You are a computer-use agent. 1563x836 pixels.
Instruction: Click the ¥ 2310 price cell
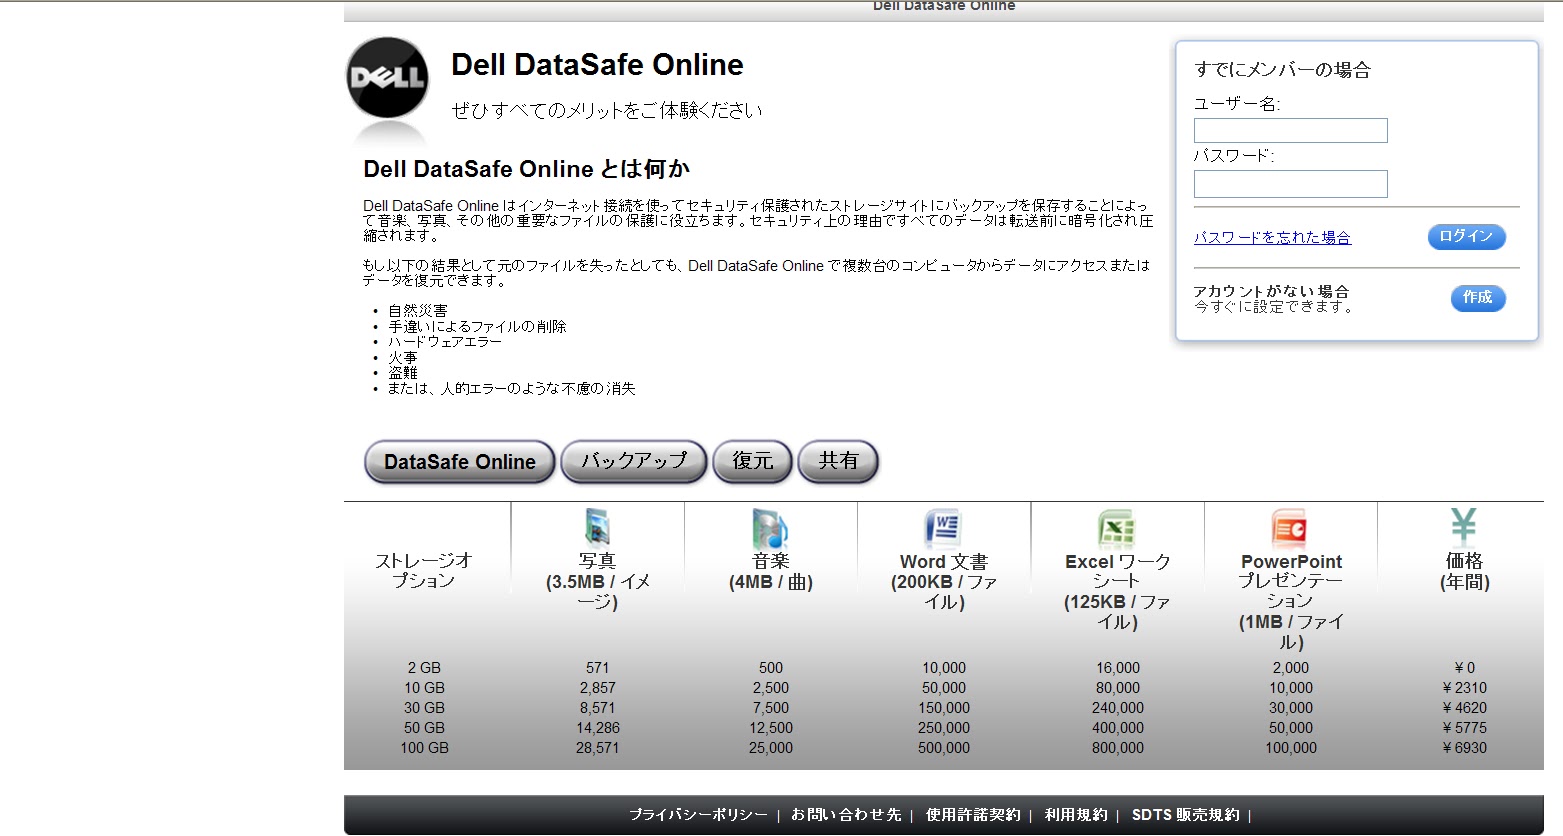[1464, 688]
